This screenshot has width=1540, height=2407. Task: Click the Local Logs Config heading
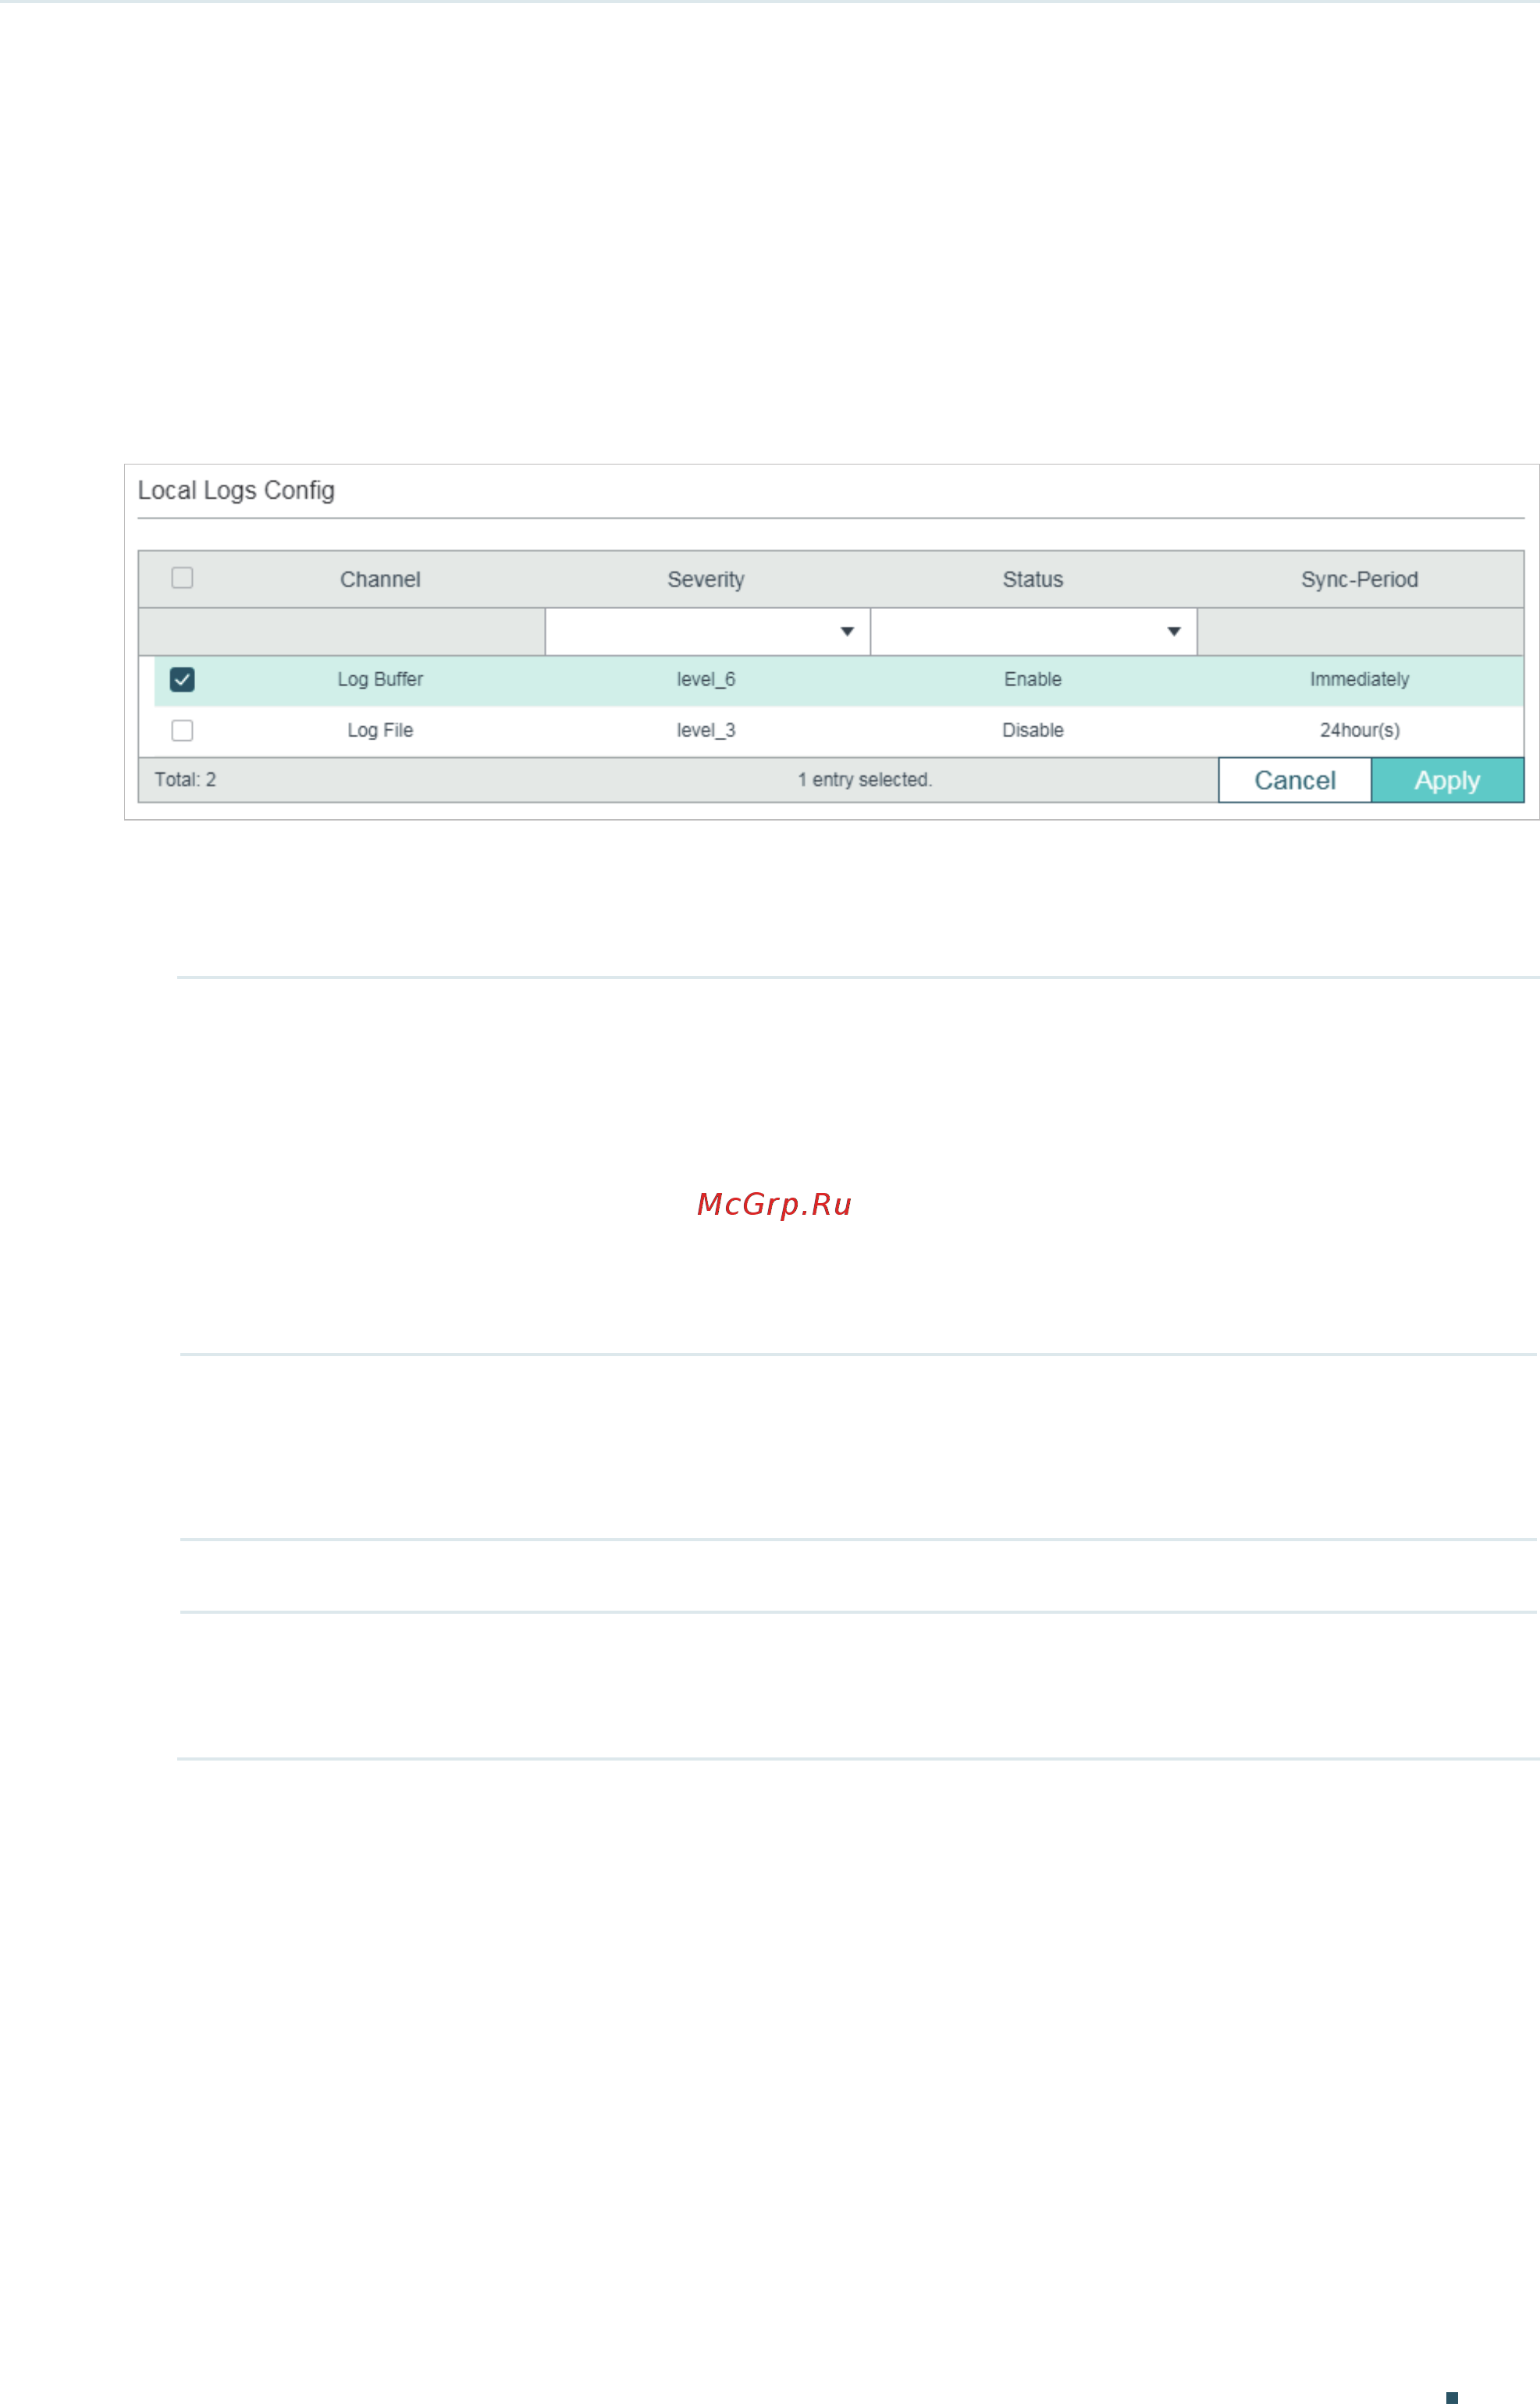(x=236, y=491)
